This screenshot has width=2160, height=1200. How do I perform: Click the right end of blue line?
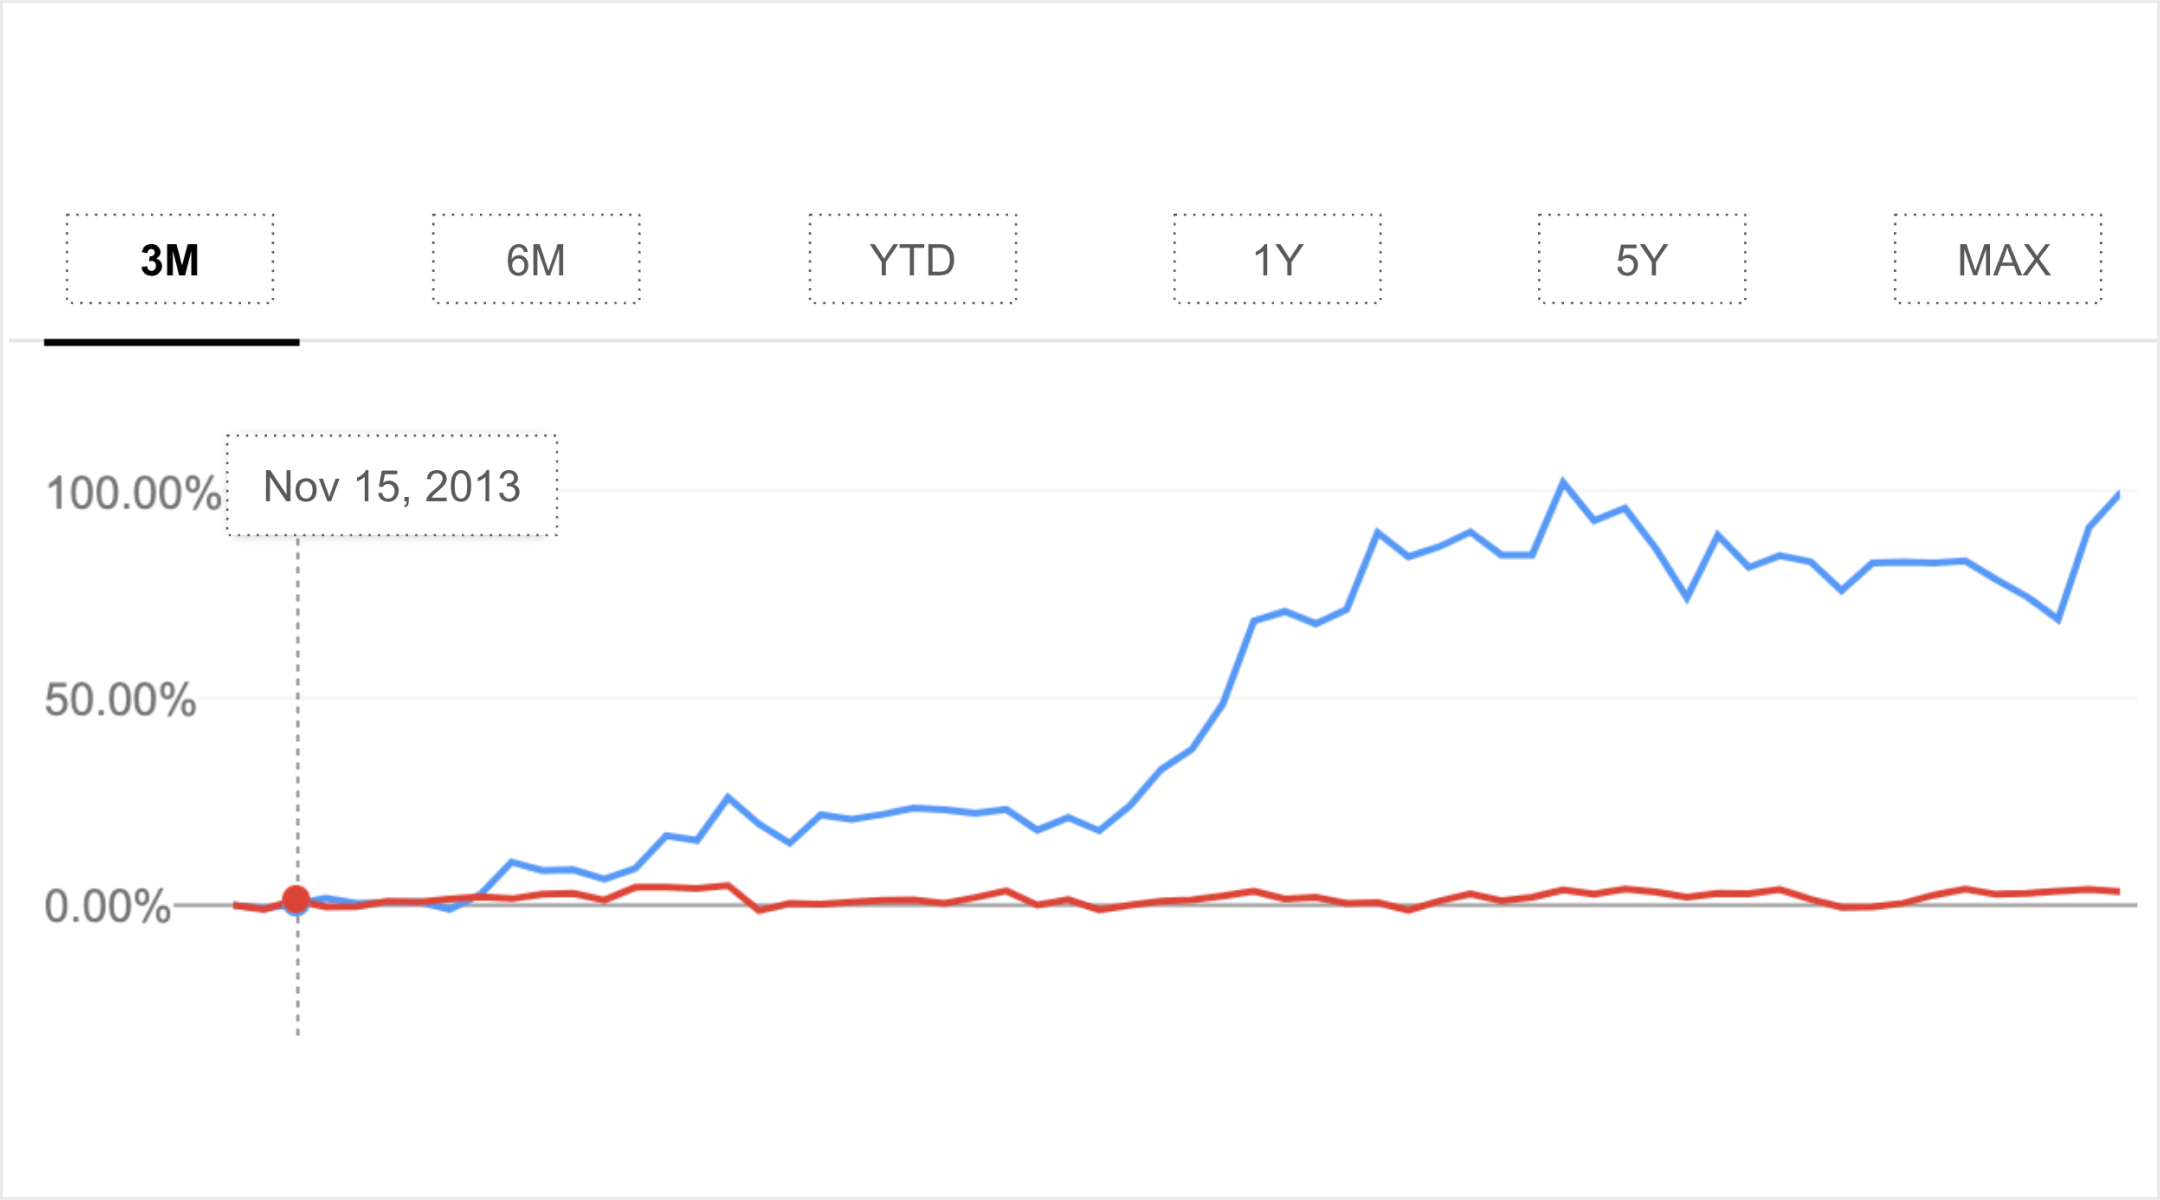pos(2117,495)
